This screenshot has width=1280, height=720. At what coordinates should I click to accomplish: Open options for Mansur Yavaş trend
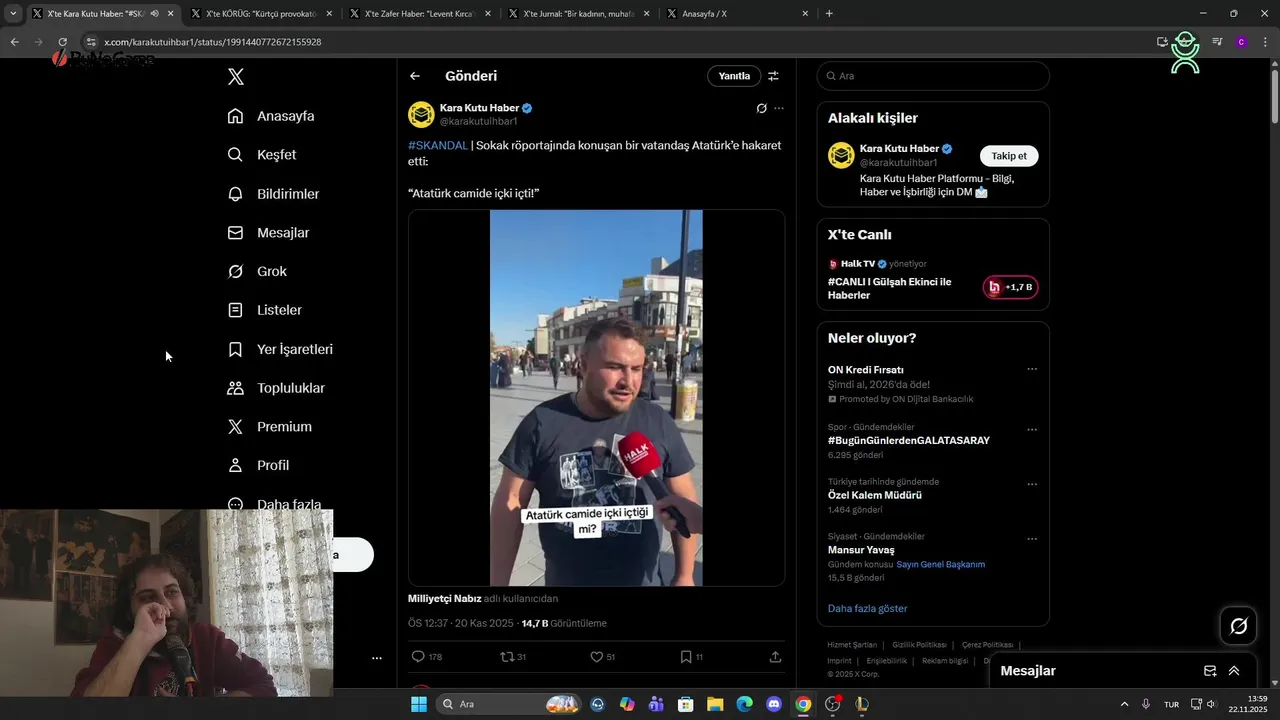coord(1032,540)
